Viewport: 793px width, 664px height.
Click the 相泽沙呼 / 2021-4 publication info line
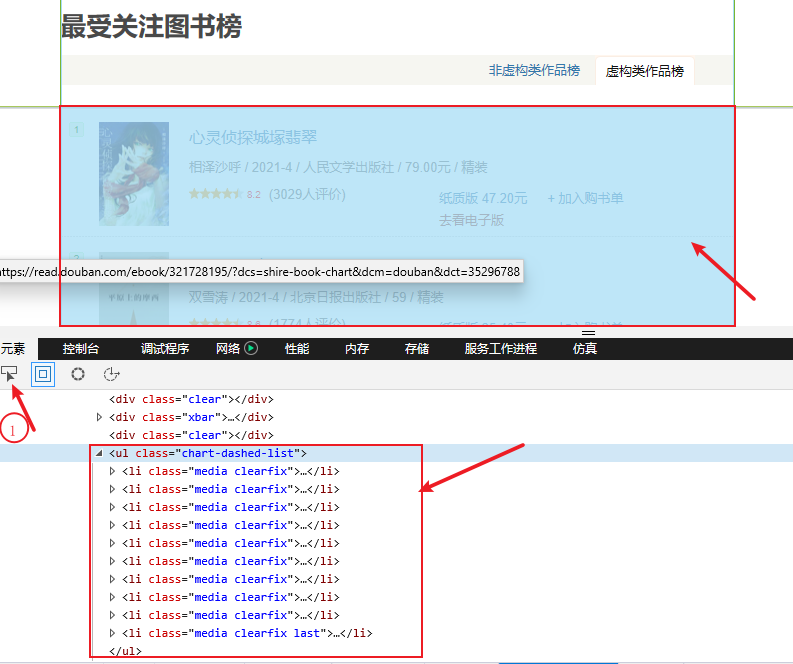click(x=338, y=167)
